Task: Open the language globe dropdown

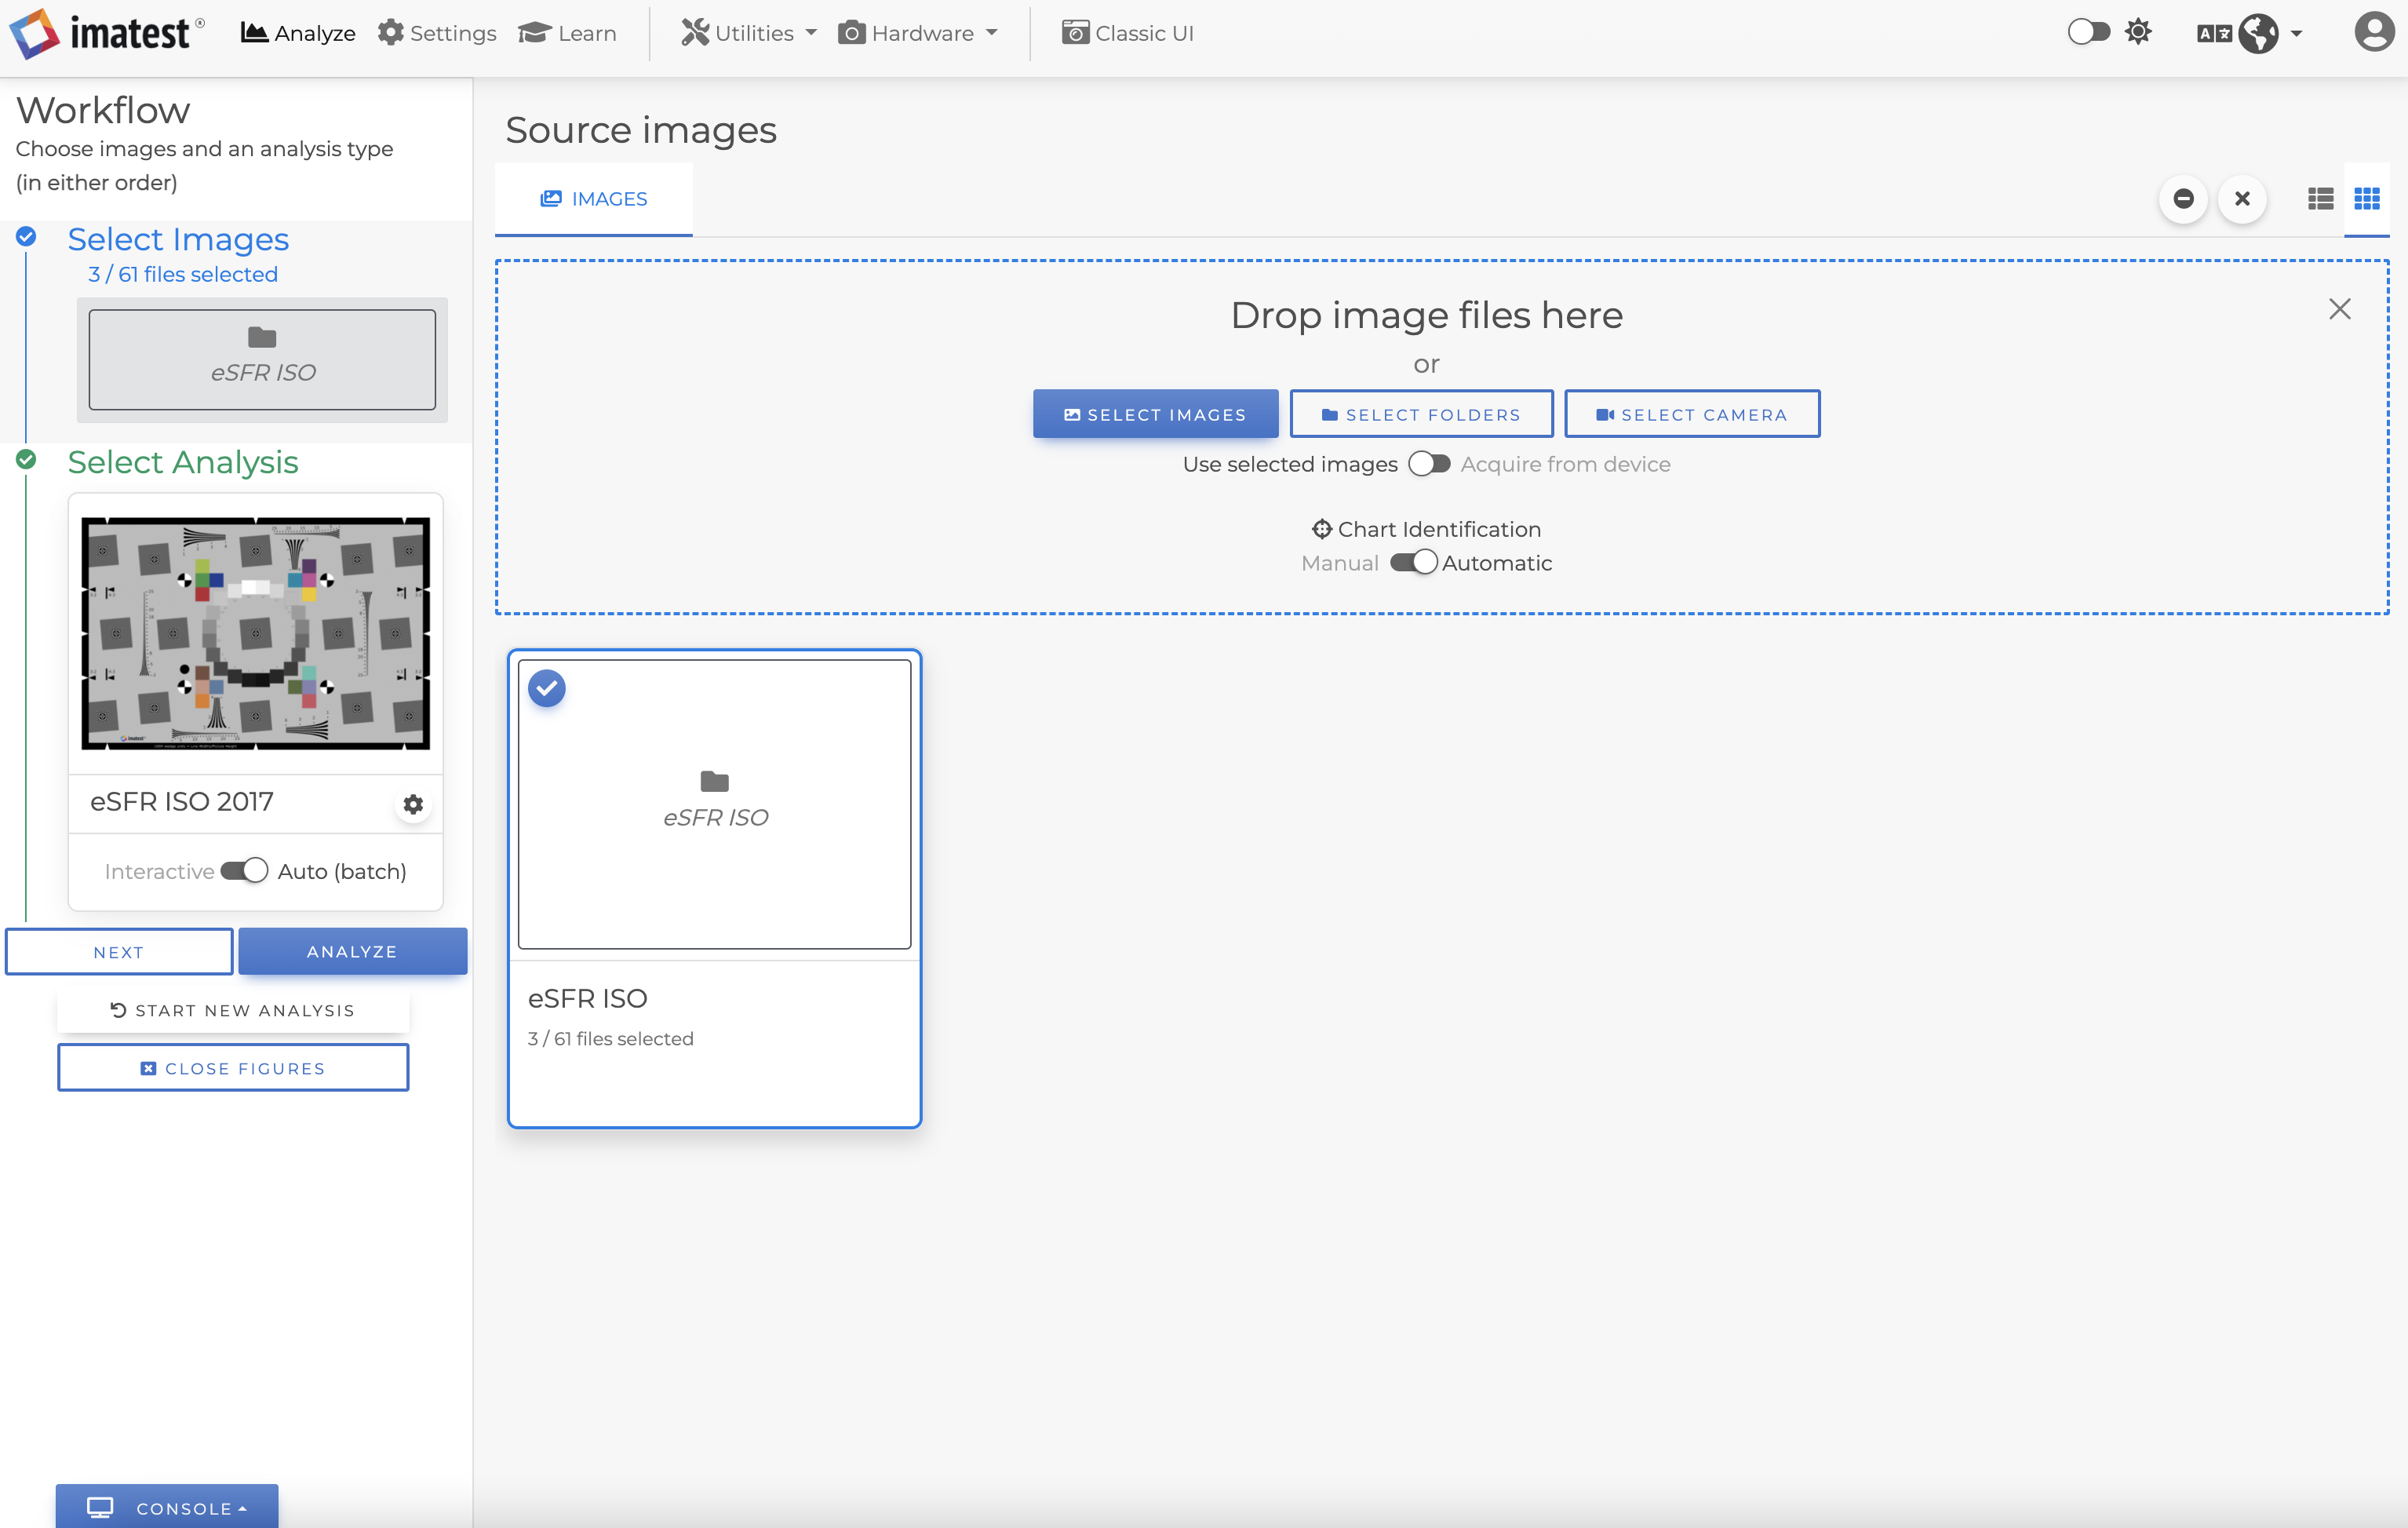Action: 2270,33
